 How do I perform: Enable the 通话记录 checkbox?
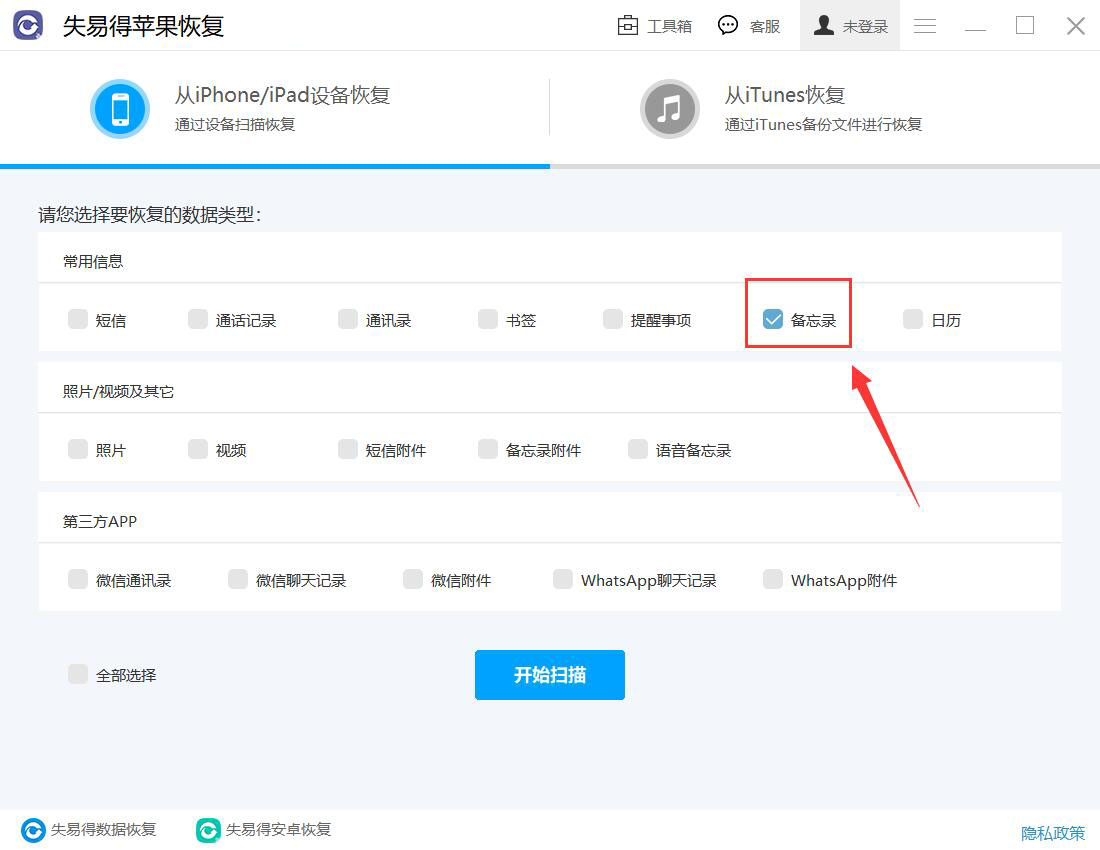[x=198, y=319]
